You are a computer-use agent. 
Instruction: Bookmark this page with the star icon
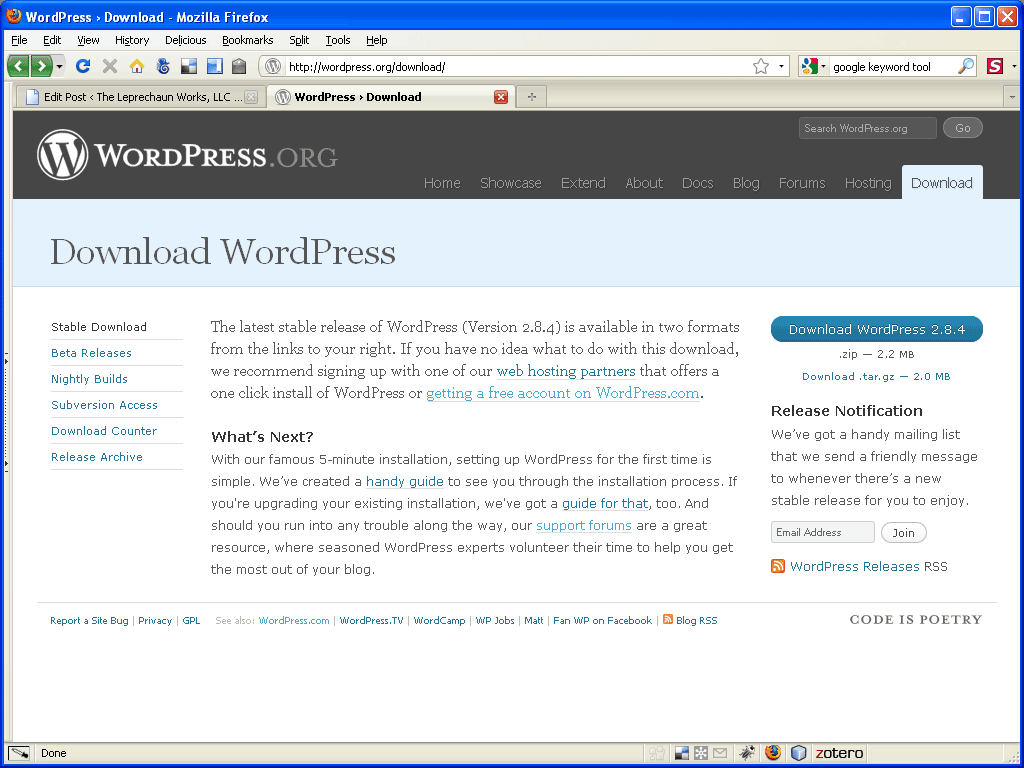[x=761, y=67]
